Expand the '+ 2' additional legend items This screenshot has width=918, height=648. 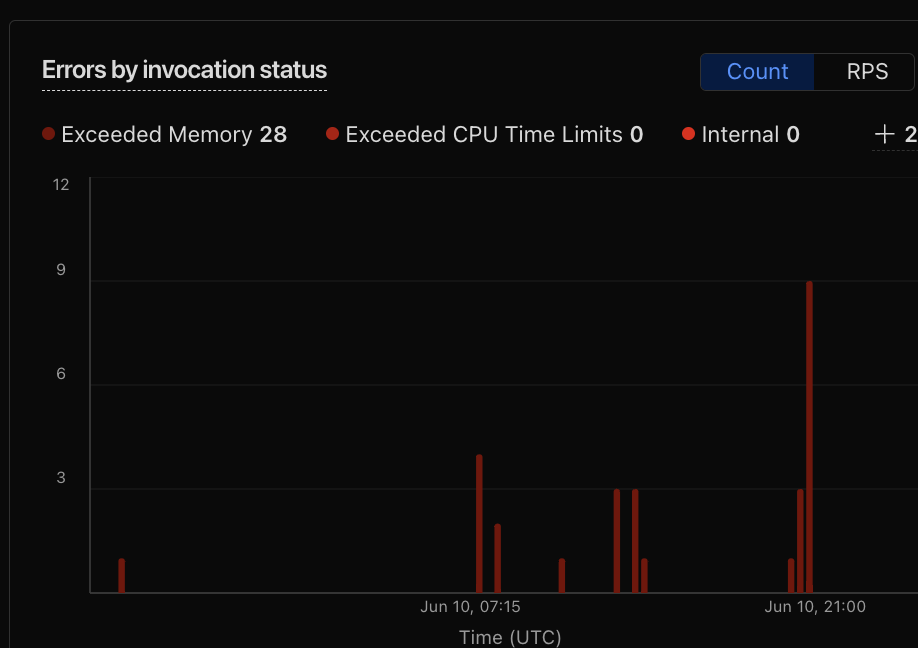pyautogui.click(x=895, y=134)
